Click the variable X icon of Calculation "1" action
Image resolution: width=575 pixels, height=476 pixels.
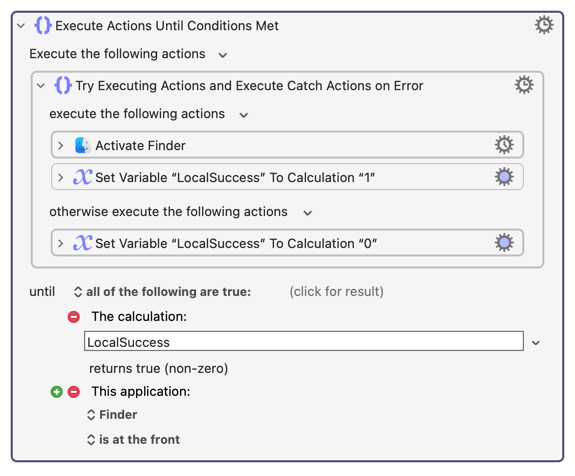(x=83, y=177)
